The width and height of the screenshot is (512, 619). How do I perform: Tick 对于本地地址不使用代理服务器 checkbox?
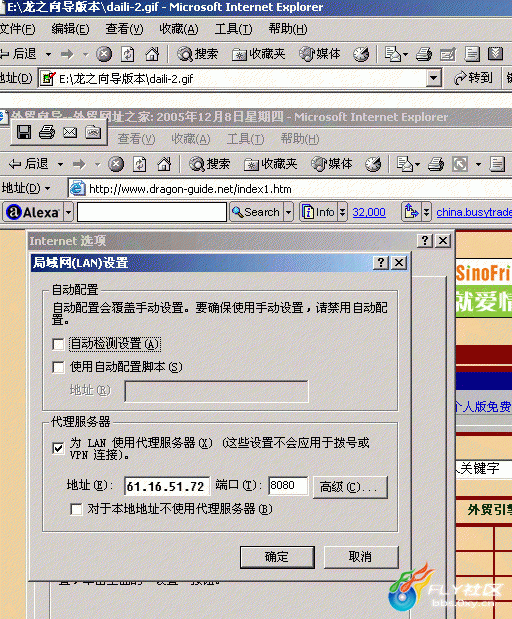click(76, 509)
